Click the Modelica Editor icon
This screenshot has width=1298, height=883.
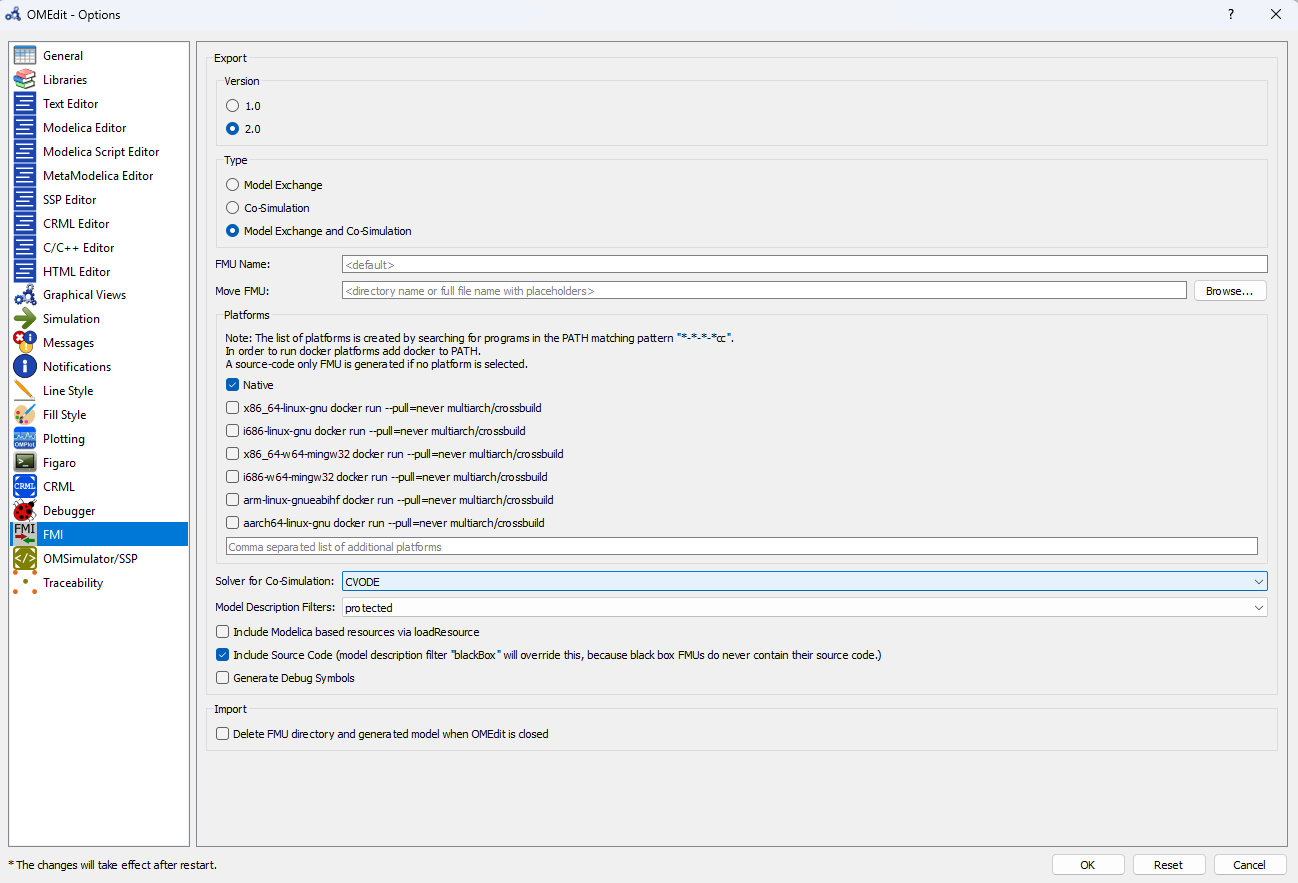pos(25,128)
